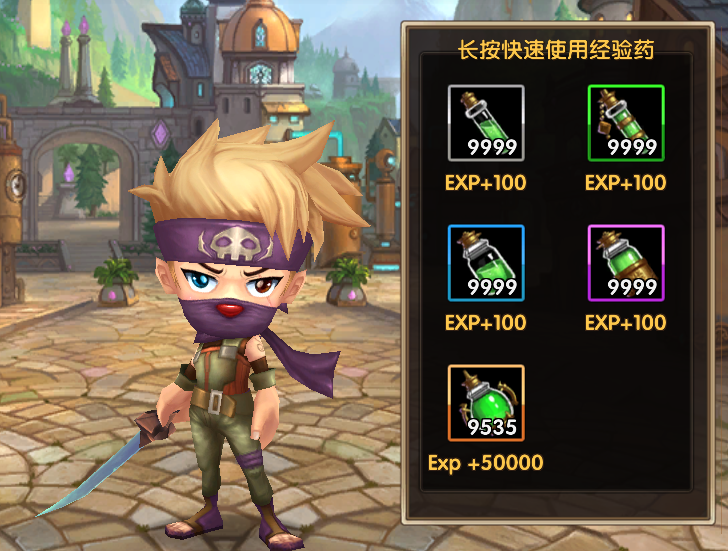Use the orange-framed Exp +50000 potion

[486, 403]
